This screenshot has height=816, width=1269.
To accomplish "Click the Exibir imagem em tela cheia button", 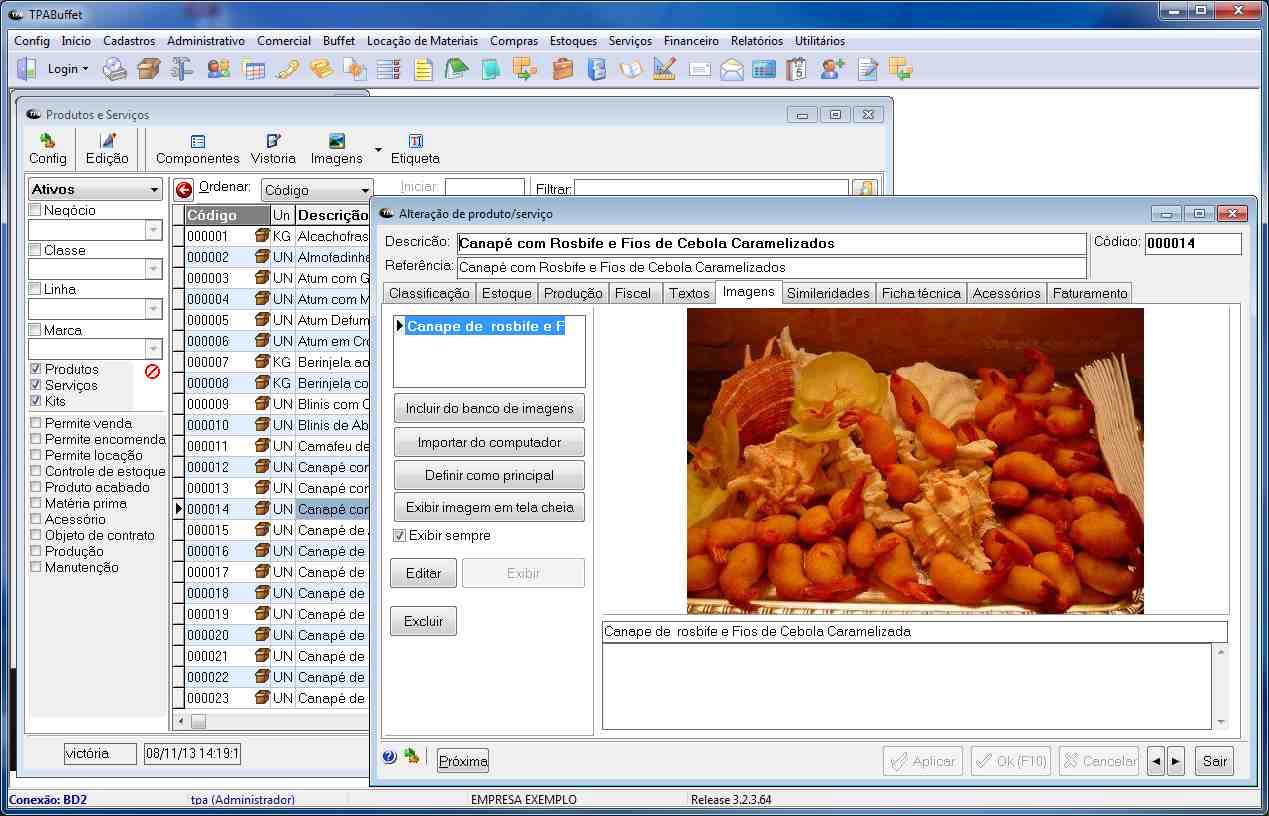I will click(x=489, y=507).
